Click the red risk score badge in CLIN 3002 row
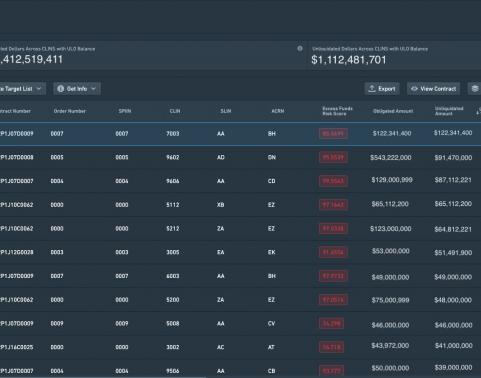Screen dimensions: 481x378 331,347
